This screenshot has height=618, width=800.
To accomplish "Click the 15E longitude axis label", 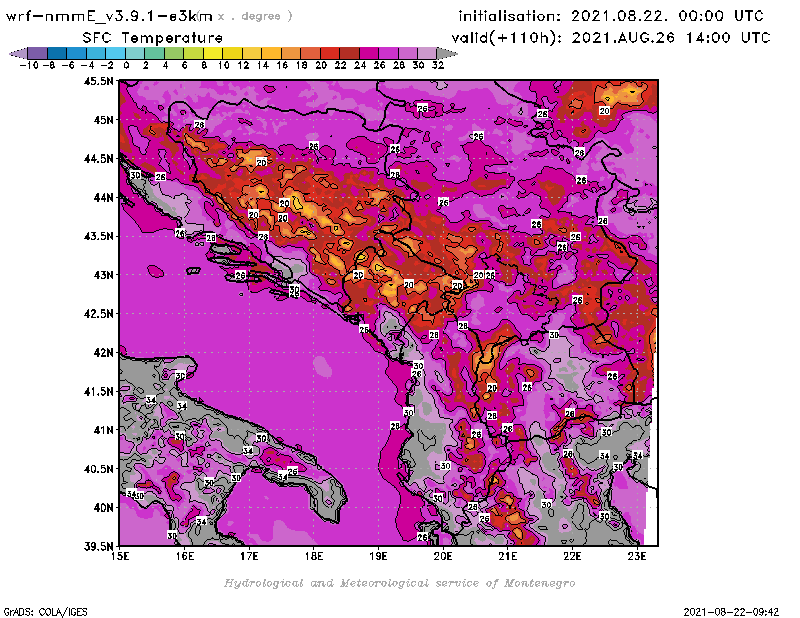I will tap(121, 556).
